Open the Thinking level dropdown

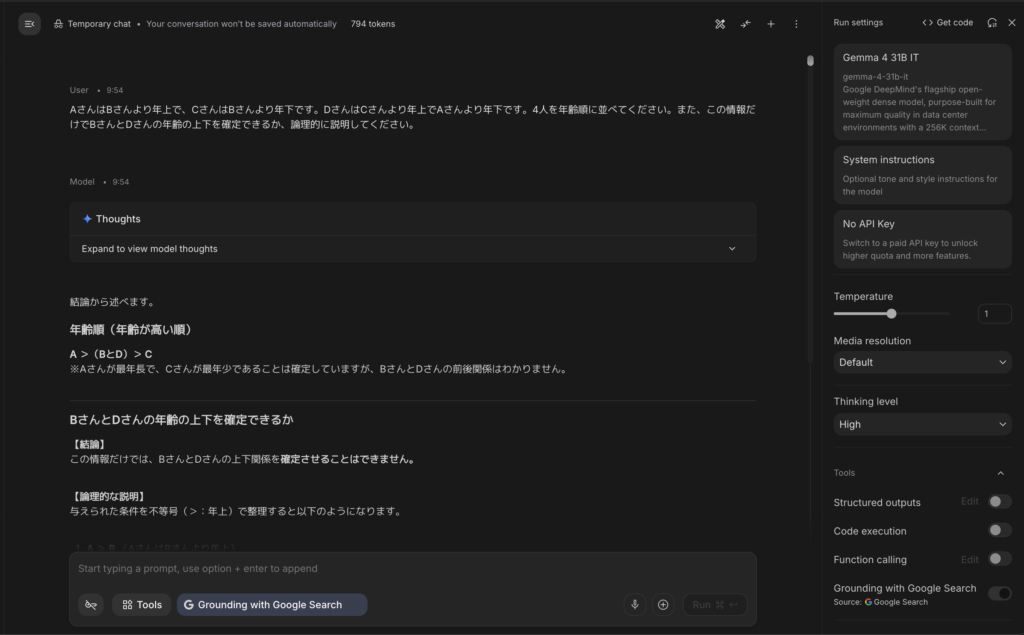(921, 424)
